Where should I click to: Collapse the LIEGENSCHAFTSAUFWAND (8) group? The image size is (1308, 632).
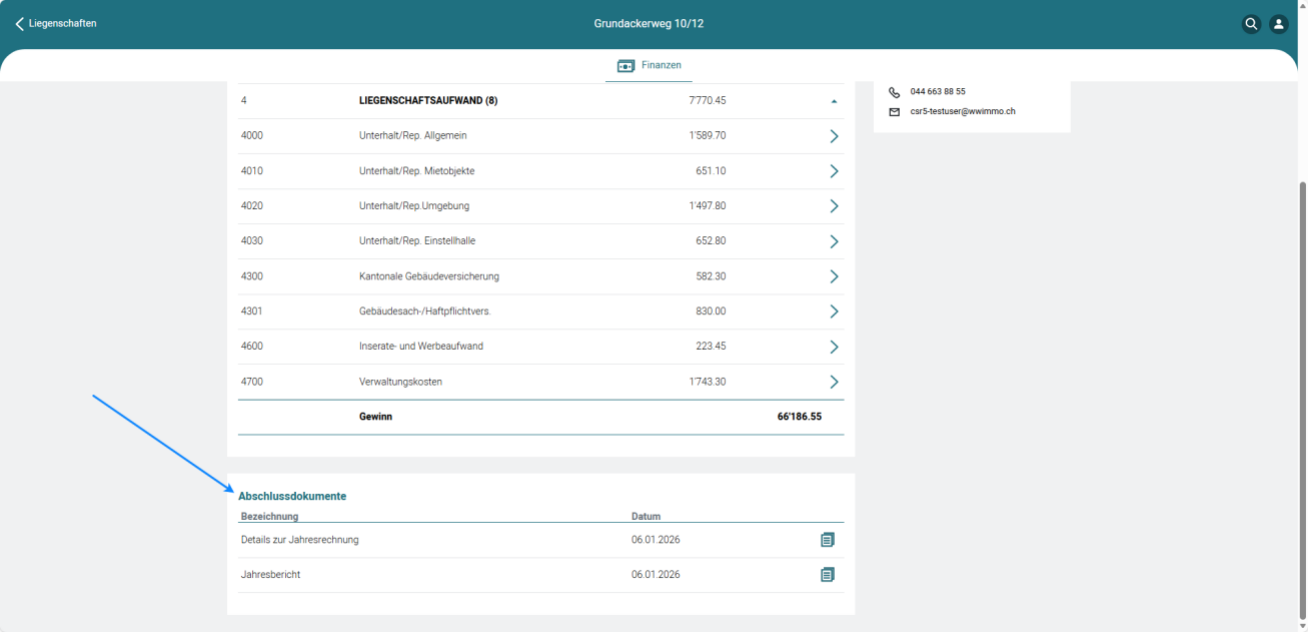pos(834,101)
